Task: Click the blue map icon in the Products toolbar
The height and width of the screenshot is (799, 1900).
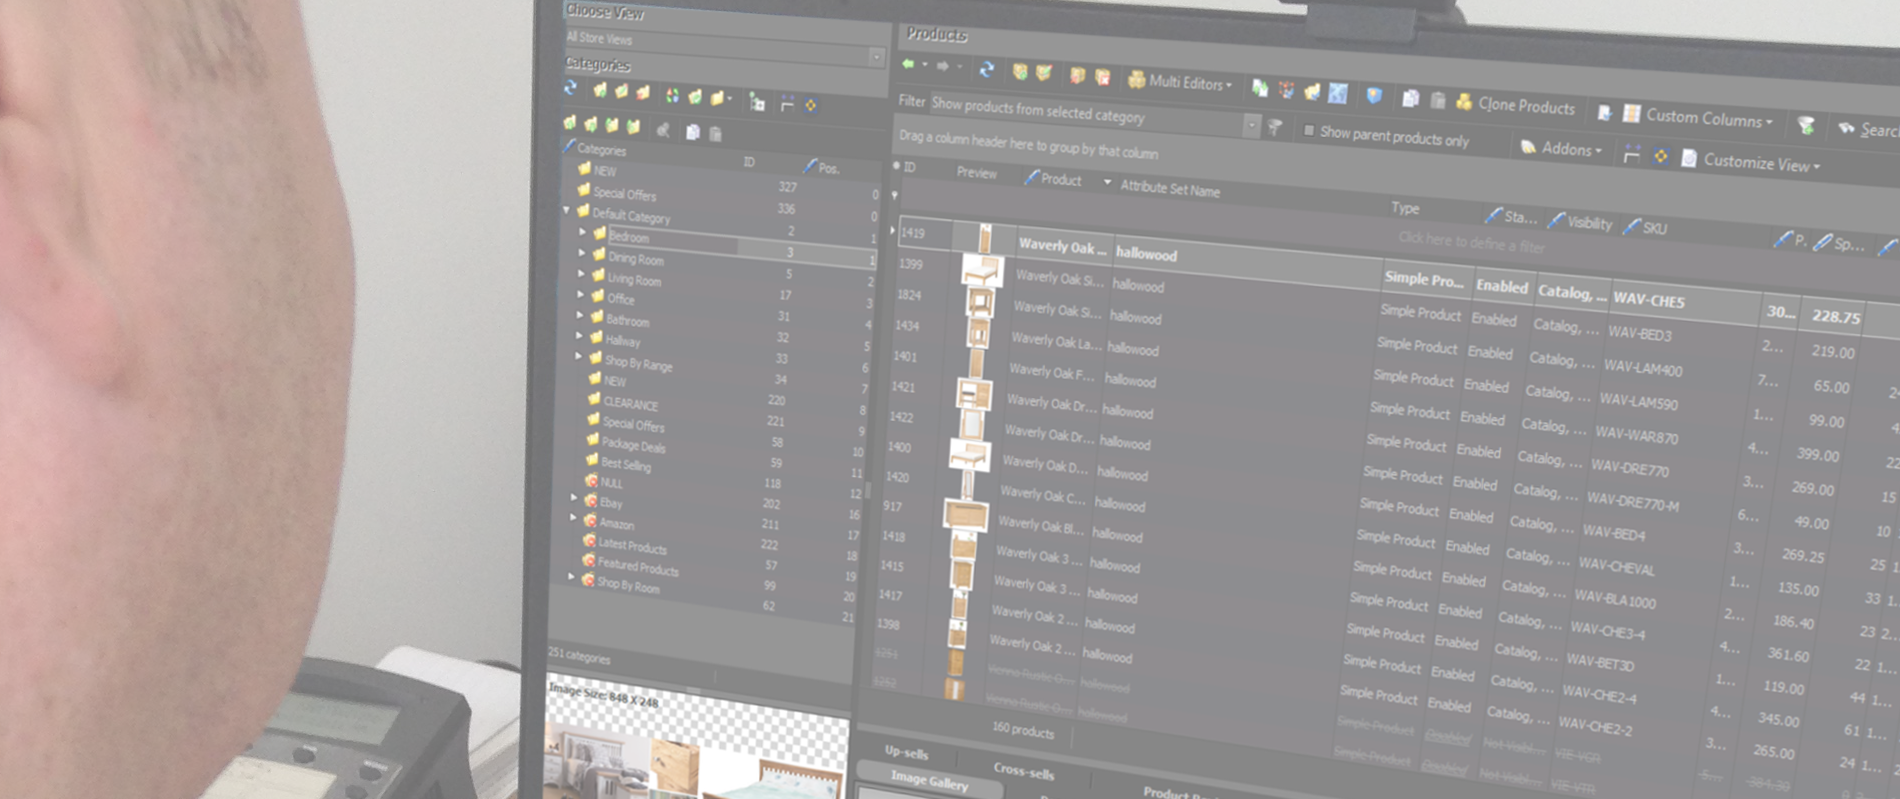Action: point(1337,93)
